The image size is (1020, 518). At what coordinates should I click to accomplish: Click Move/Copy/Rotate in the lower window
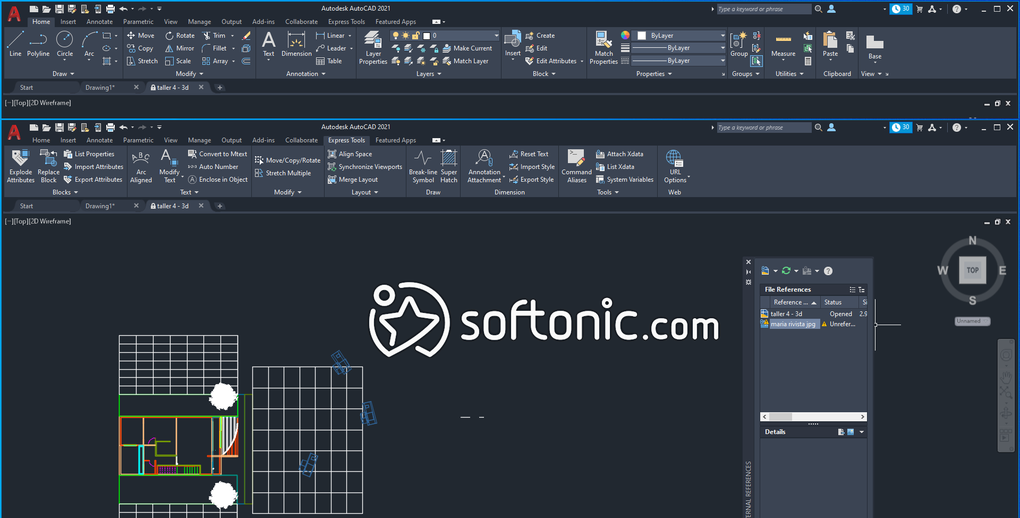pyautogui.click(x=288, y=160)
